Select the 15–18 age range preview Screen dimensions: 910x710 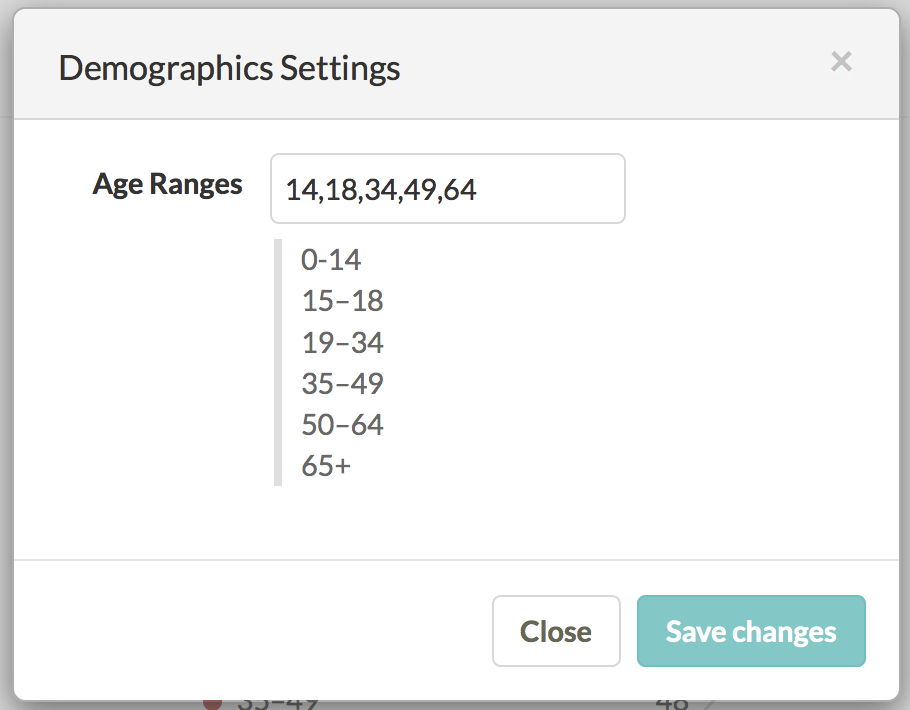click(x=342, y=301)
